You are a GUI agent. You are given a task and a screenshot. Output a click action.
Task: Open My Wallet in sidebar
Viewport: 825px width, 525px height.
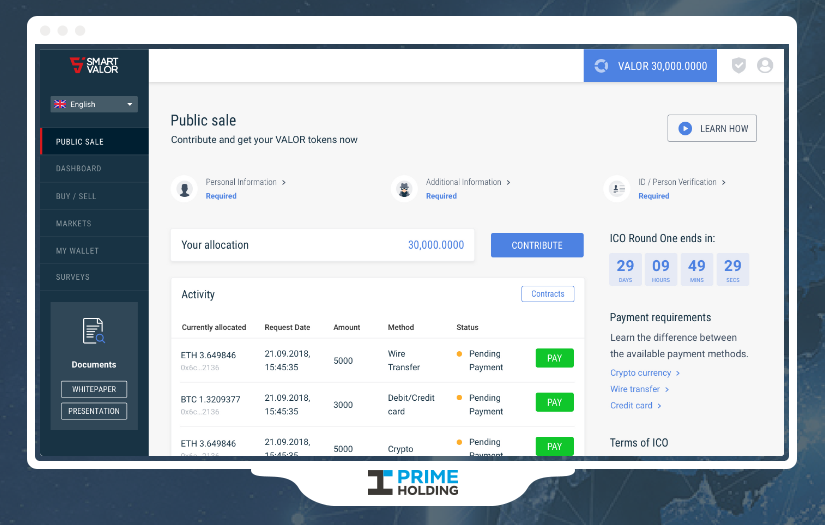click(x=95, y=250)
